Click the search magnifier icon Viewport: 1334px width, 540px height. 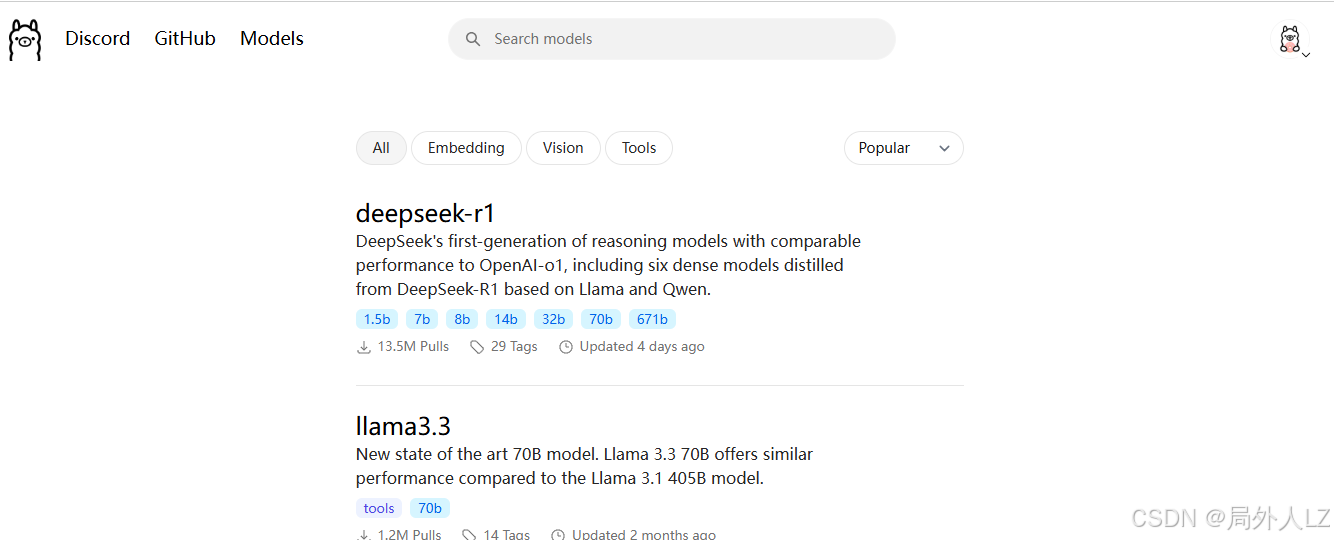pyautogui.click(x=473, y=39)
